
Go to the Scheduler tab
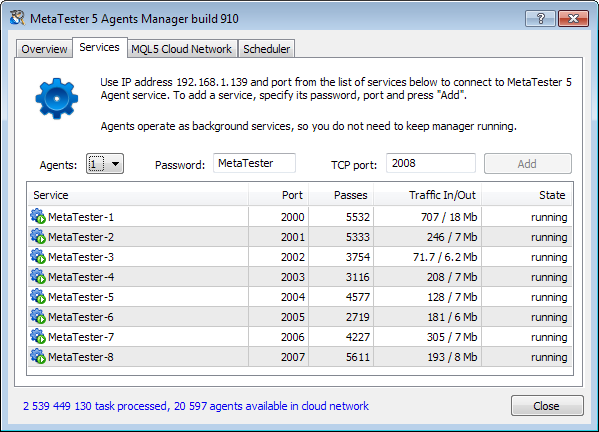[x=267, y=49]
